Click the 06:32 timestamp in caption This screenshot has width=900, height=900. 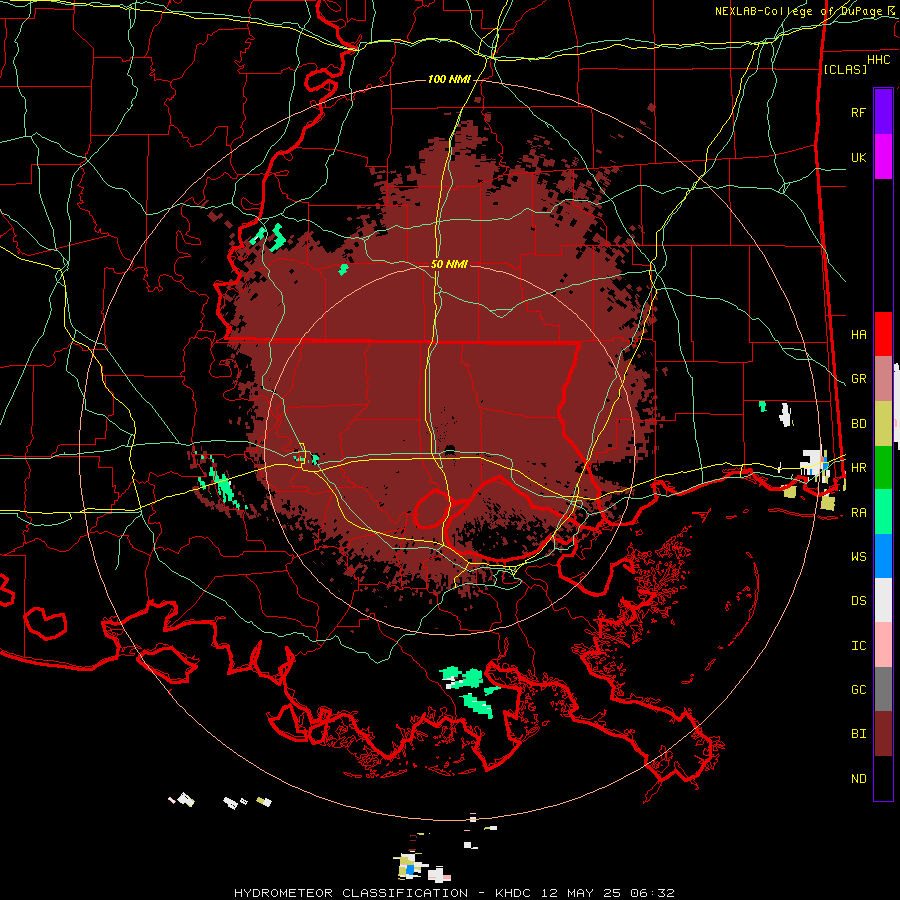pyautogui.click(x=652, y=893)
